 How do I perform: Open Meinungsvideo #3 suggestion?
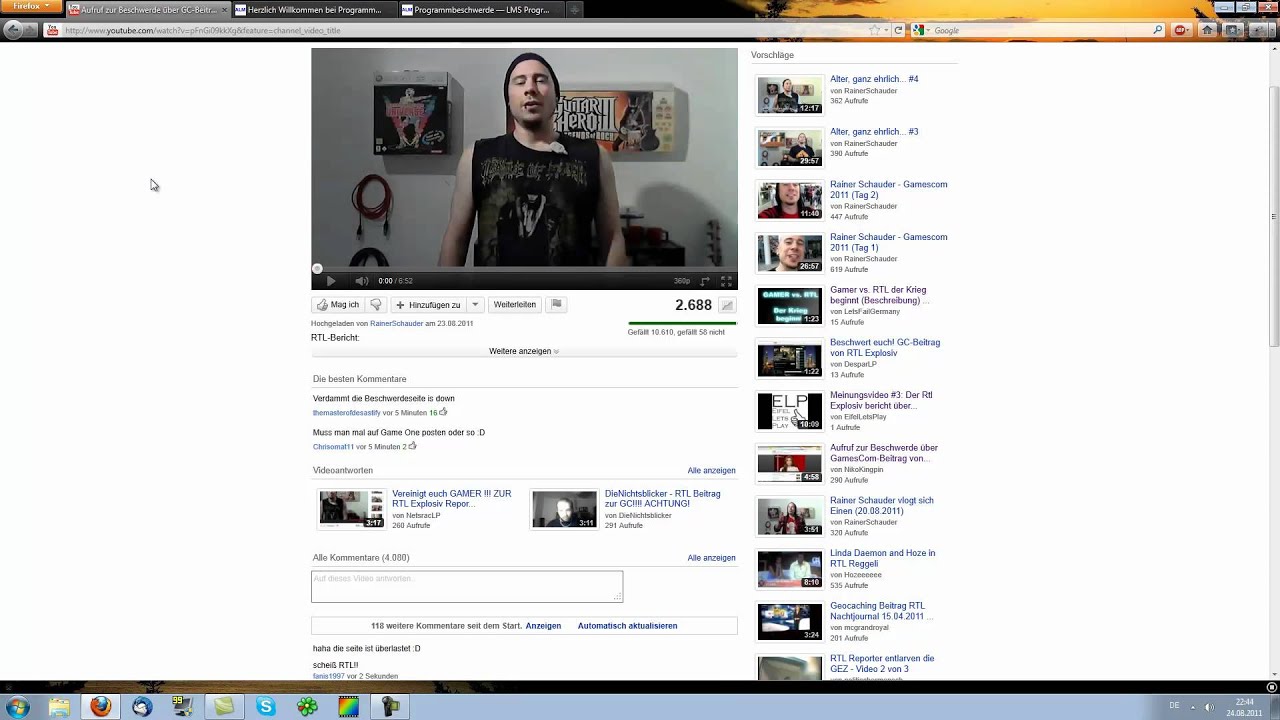pos(881,401)
